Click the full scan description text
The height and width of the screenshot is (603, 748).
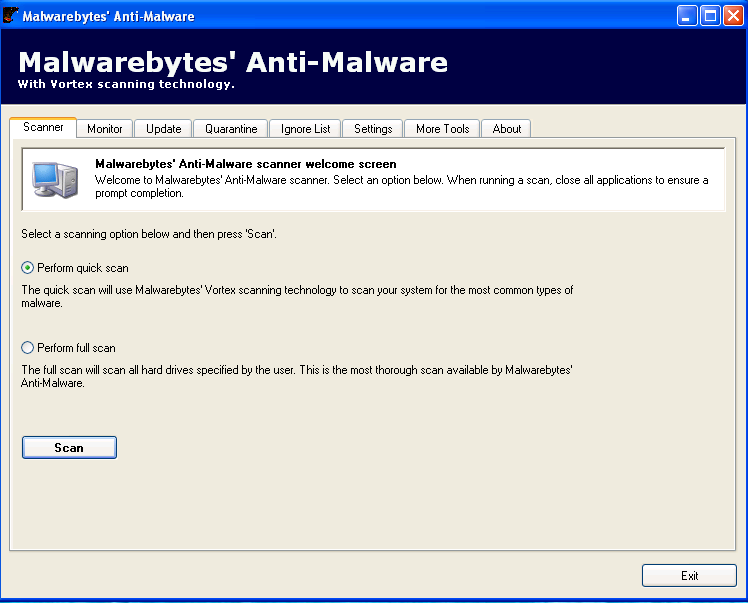pos(297,376)
